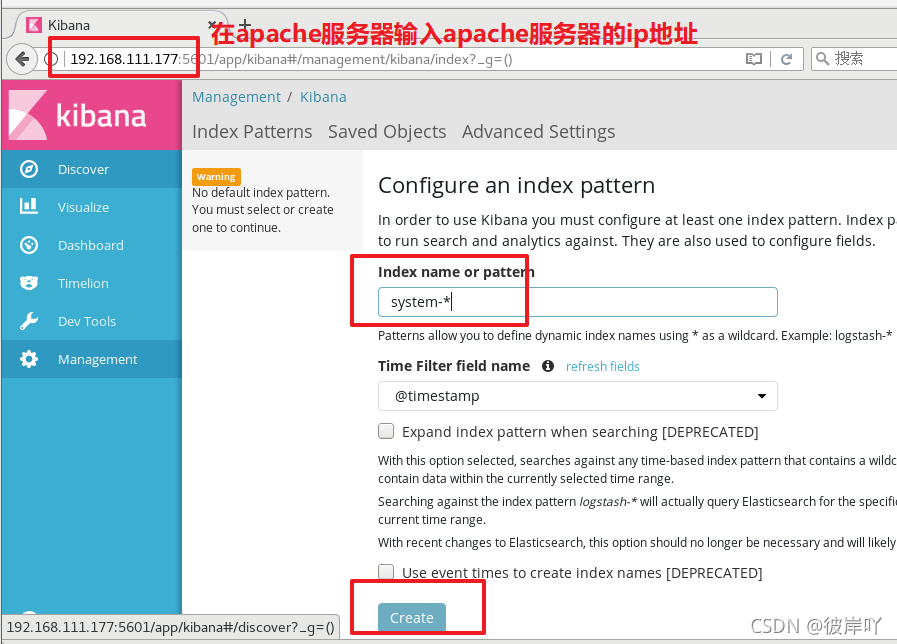Click the browser back arrow button
Viewport: 897px width, 644px height.
coord(22,59)
